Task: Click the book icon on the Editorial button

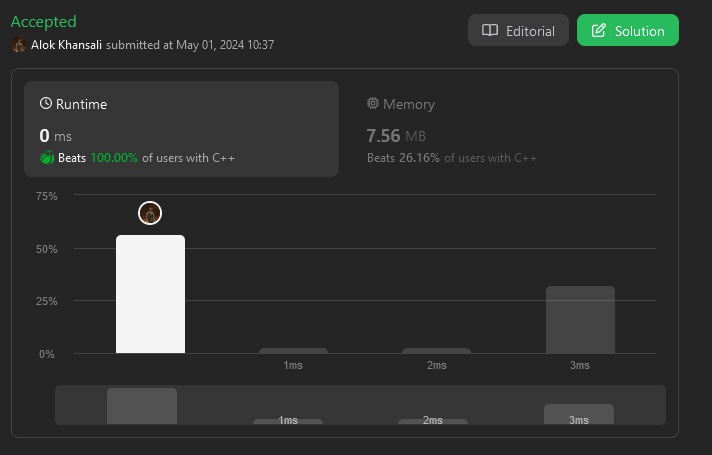Action: pos(490,31)
